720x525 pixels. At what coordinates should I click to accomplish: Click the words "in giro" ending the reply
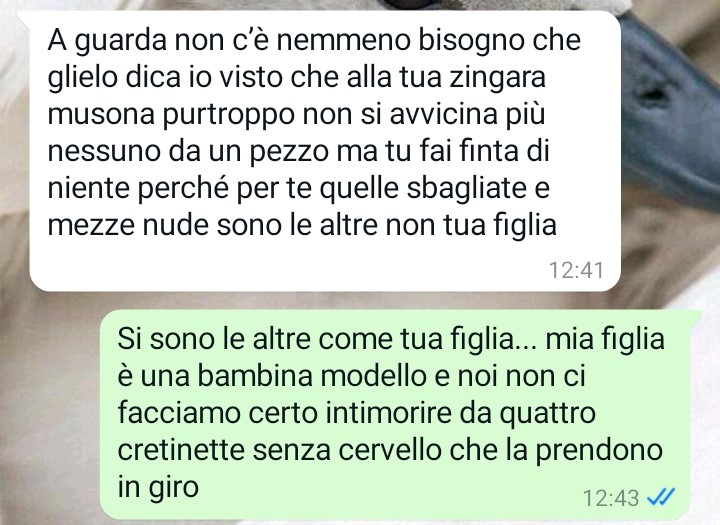(x=158, y=488)
